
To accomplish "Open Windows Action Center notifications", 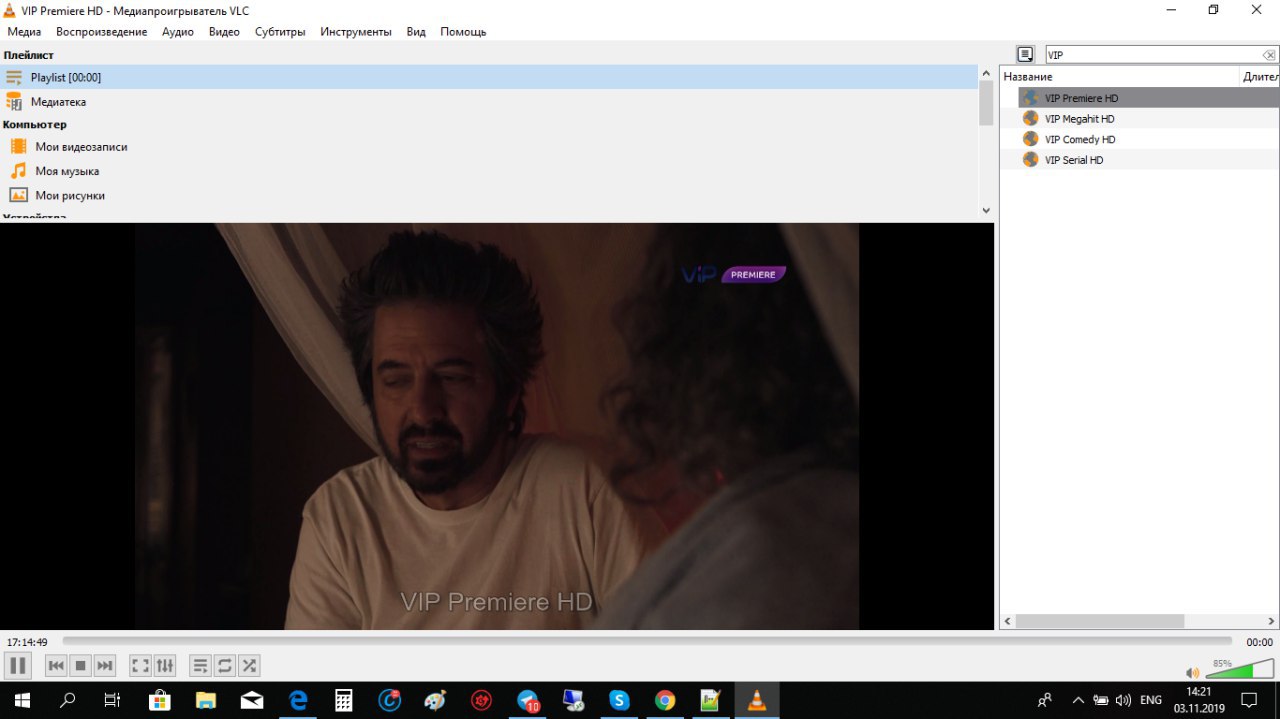I will click(1249, 700).
